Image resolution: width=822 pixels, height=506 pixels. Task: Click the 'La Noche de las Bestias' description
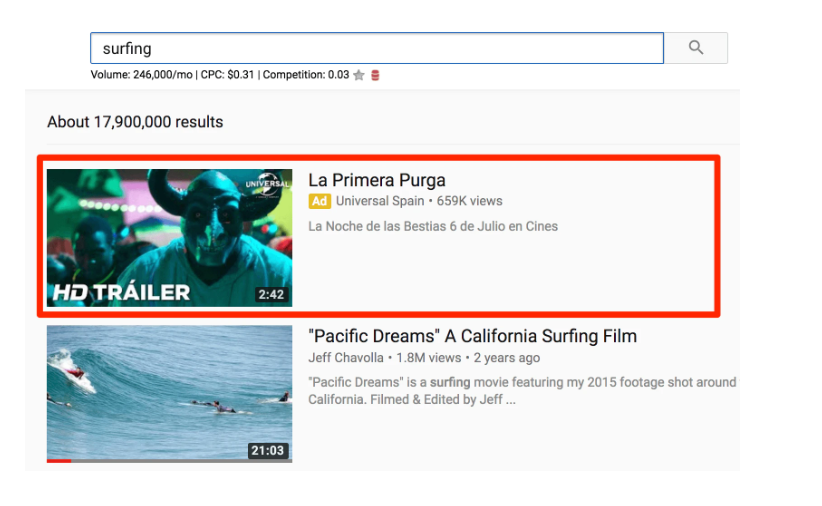point(433,226)
